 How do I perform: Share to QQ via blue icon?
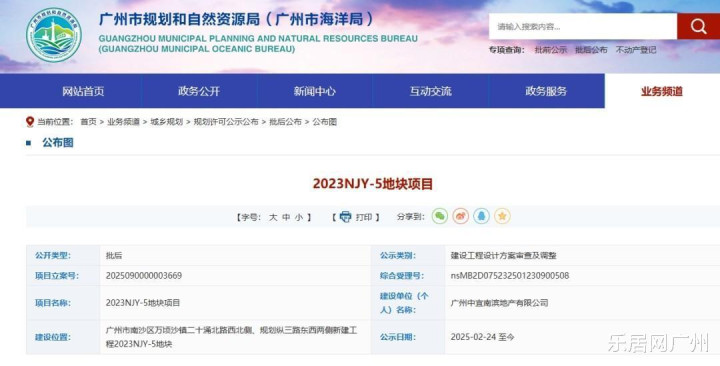coord(481,216)
